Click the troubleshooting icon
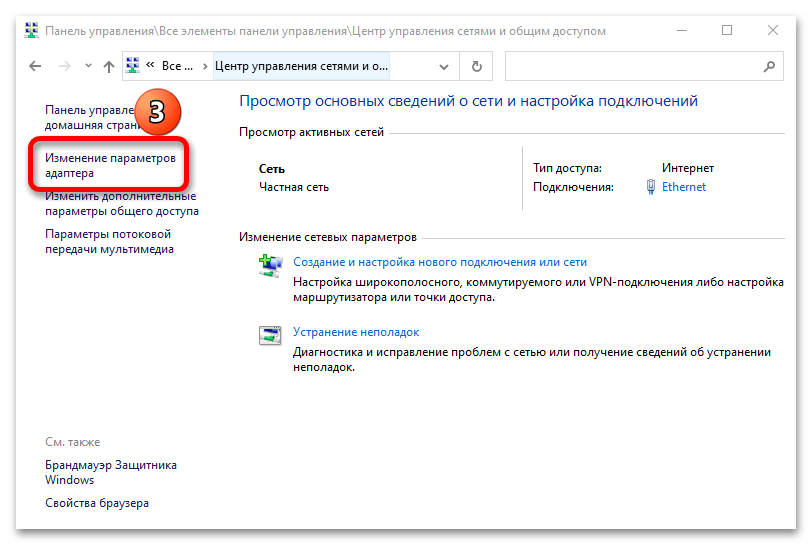The height and width of the screenshot is (545, 812). pos(270,335)
